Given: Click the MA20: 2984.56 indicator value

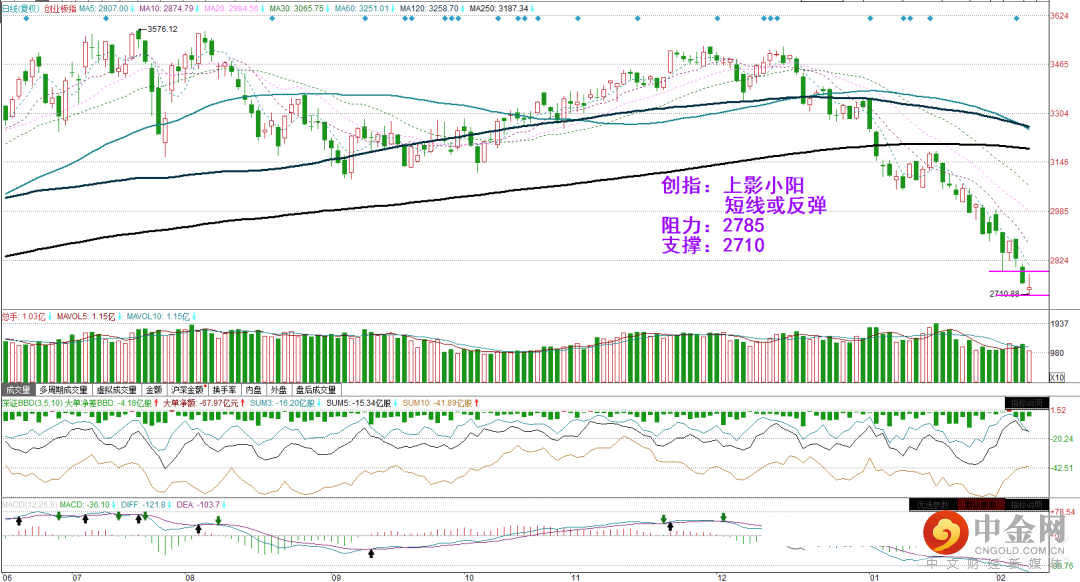Looking at the screenshot, I should pos(231,8).
